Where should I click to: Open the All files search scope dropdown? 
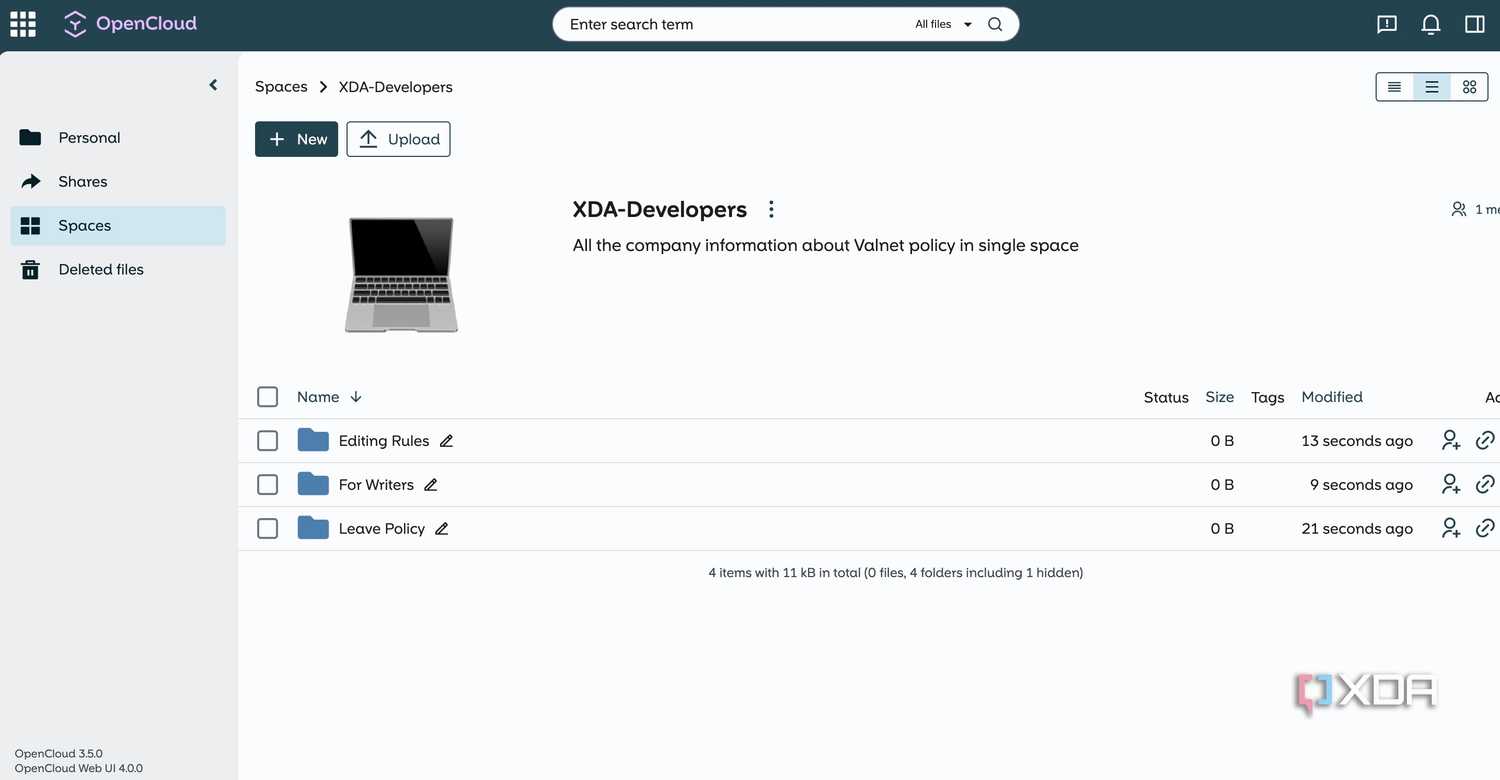[x=943, y=24]
